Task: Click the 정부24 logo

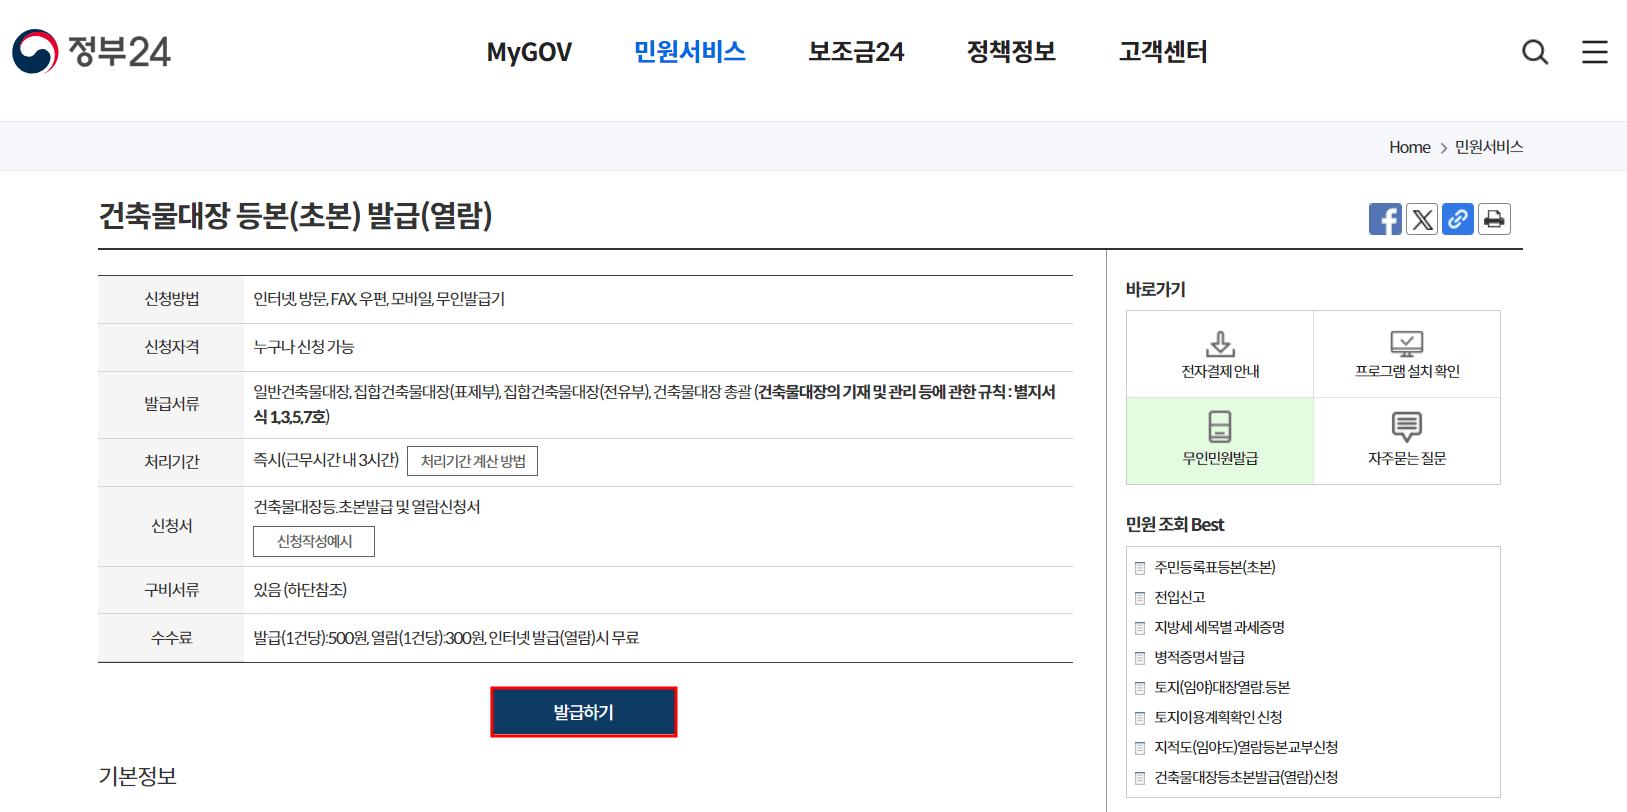Action: pyautogui.click(x=91, y=51)
